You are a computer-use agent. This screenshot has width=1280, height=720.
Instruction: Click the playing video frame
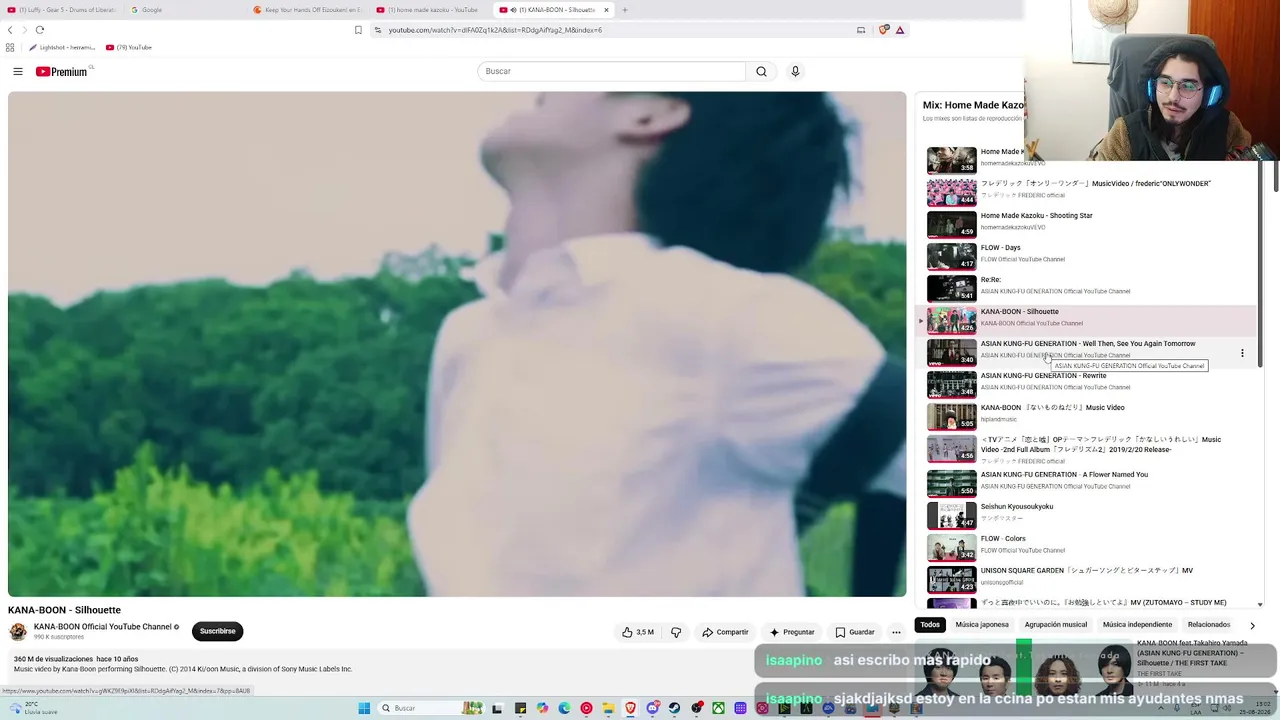coord(457,344)
